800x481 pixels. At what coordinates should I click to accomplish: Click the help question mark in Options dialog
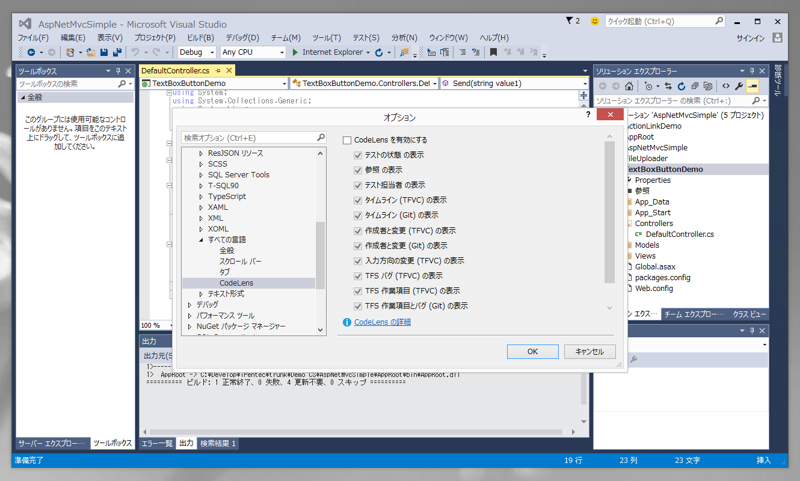(588, 114)
